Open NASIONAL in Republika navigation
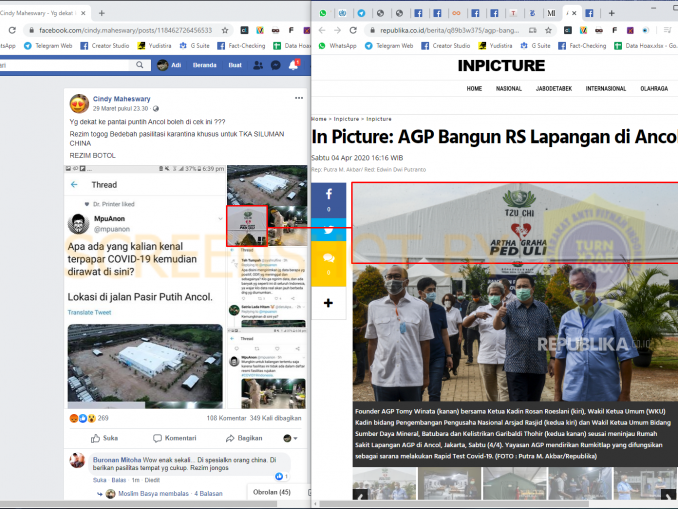678x509 pixels. point(508,89)
